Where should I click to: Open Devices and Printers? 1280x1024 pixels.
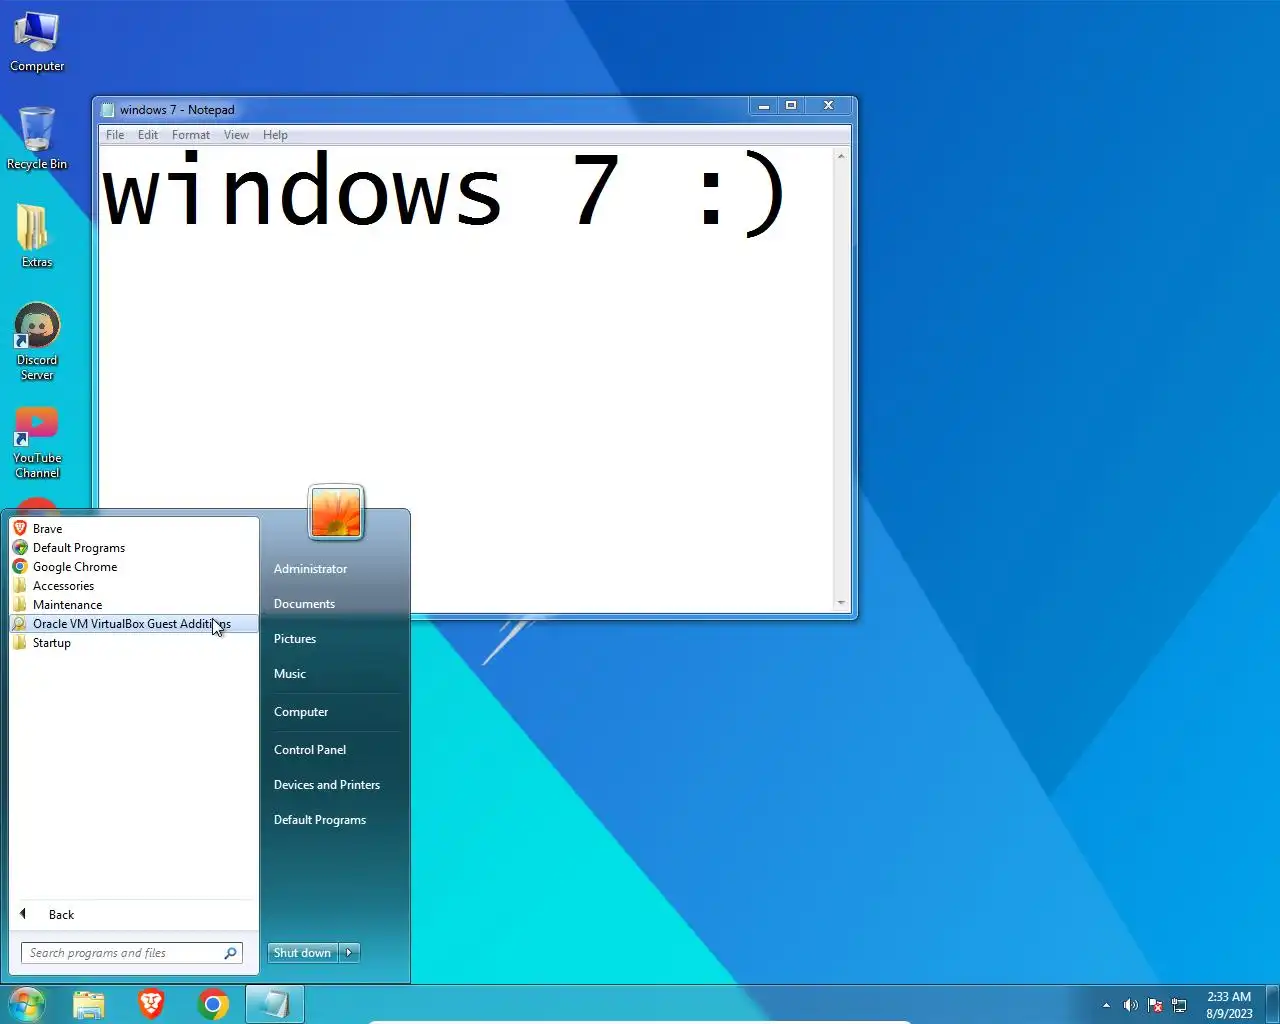327,784
